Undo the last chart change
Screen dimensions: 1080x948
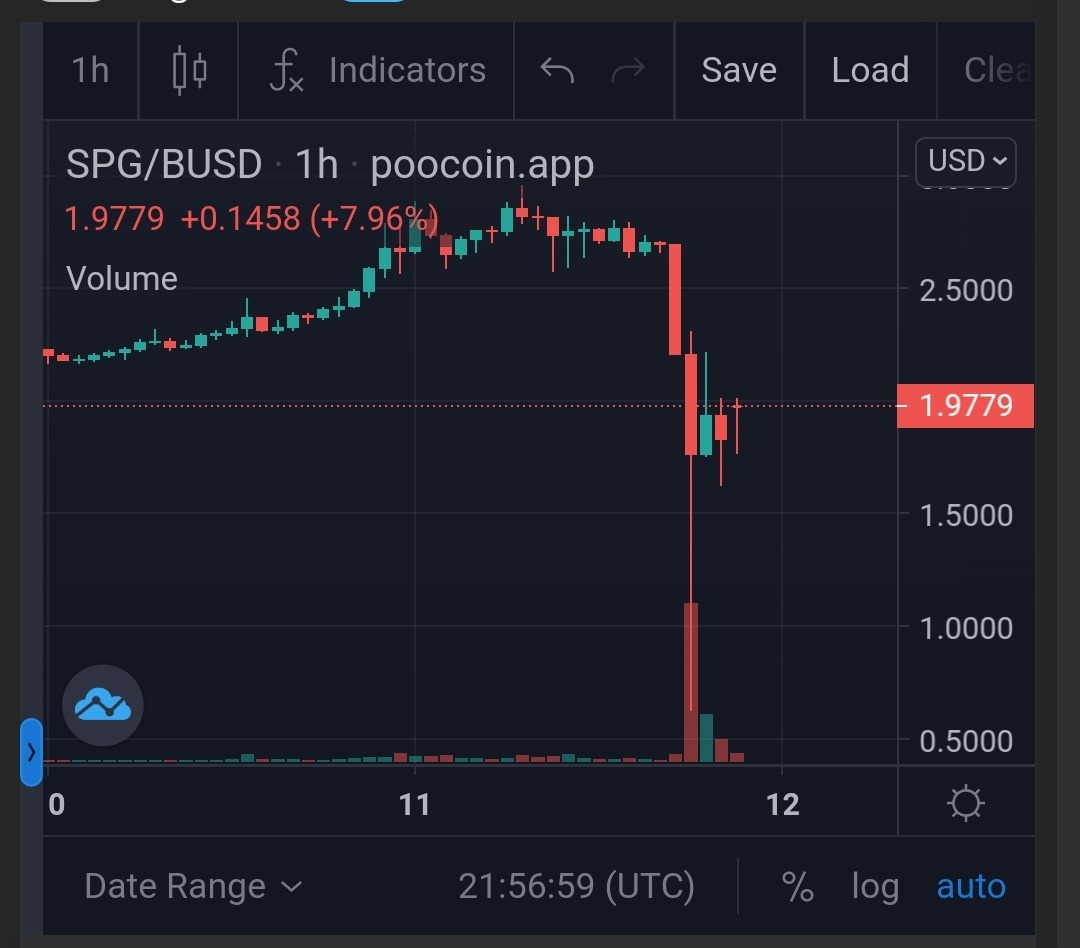(557, 70)
